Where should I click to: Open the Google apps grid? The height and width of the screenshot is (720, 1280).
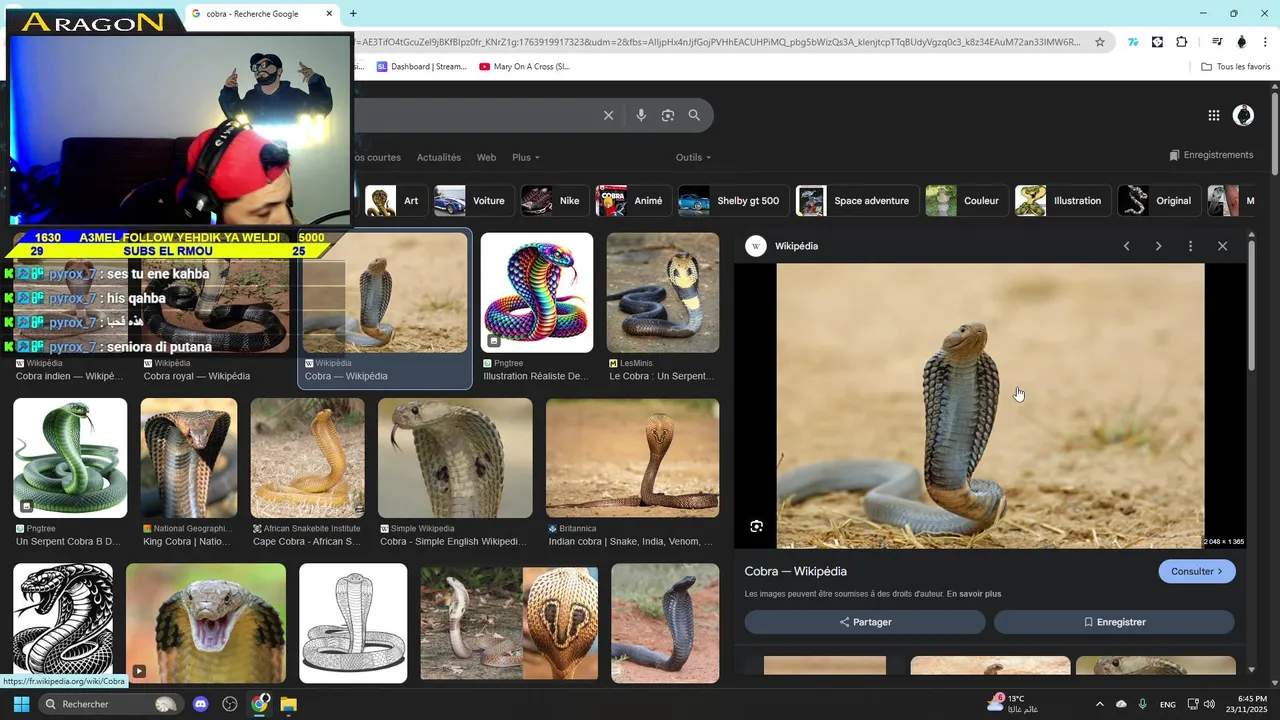pos(1214,115)
